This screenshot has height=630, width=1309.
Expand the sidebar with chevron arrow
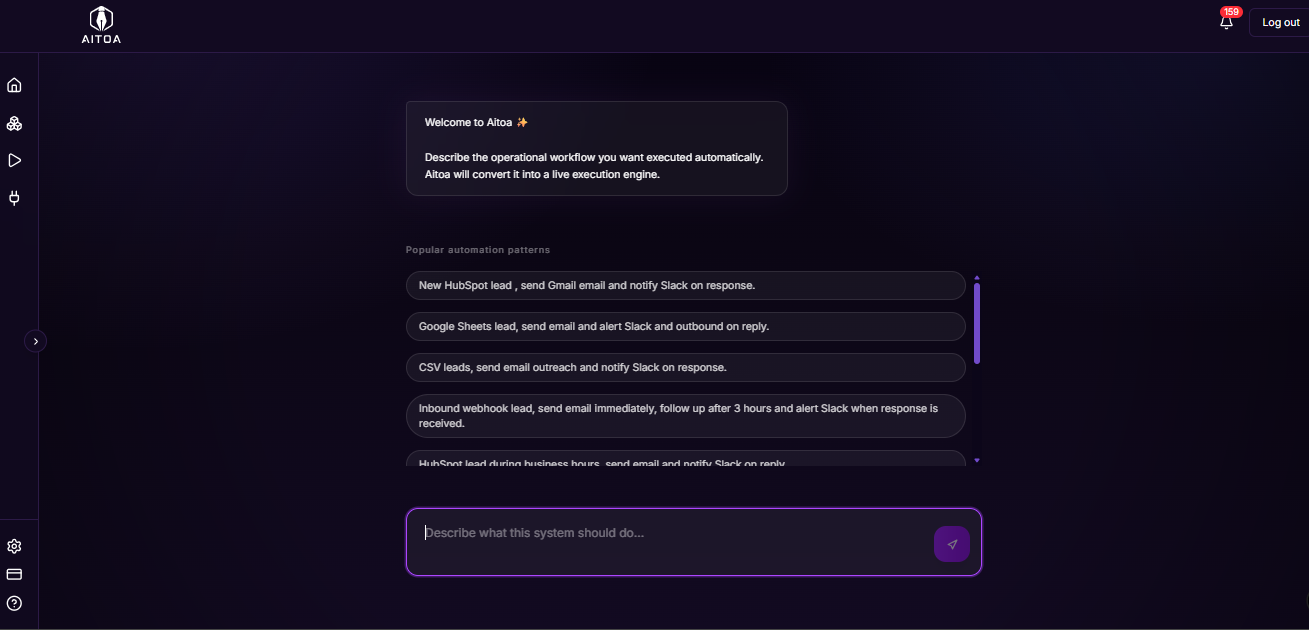[36, 341]
